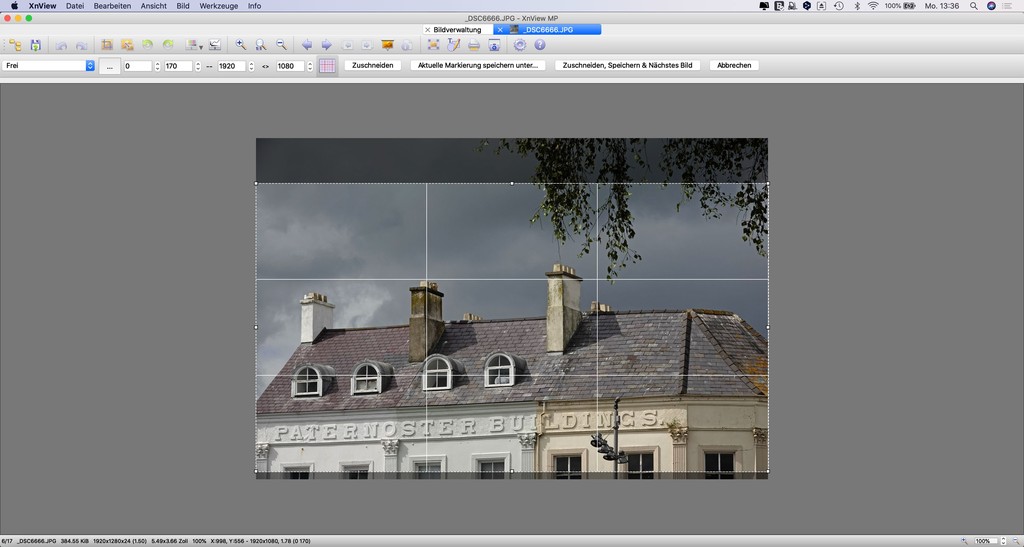Click the width field showing 1920
Image resolution: width=1024 pixels, height=547 pixels.
[232, 66]
